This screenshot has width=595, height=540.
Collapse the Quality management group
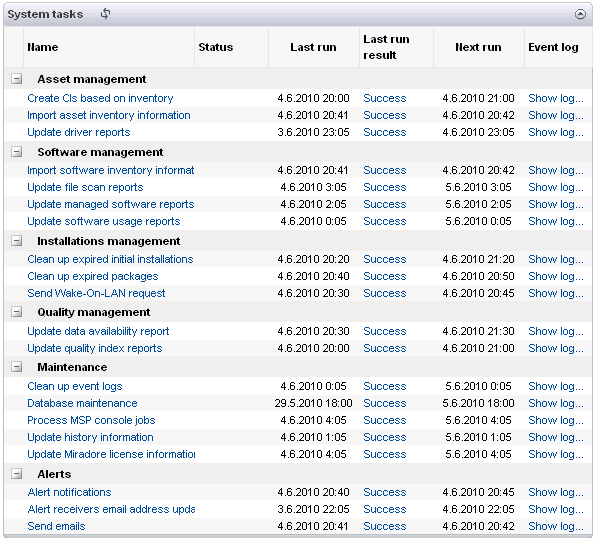16,312
